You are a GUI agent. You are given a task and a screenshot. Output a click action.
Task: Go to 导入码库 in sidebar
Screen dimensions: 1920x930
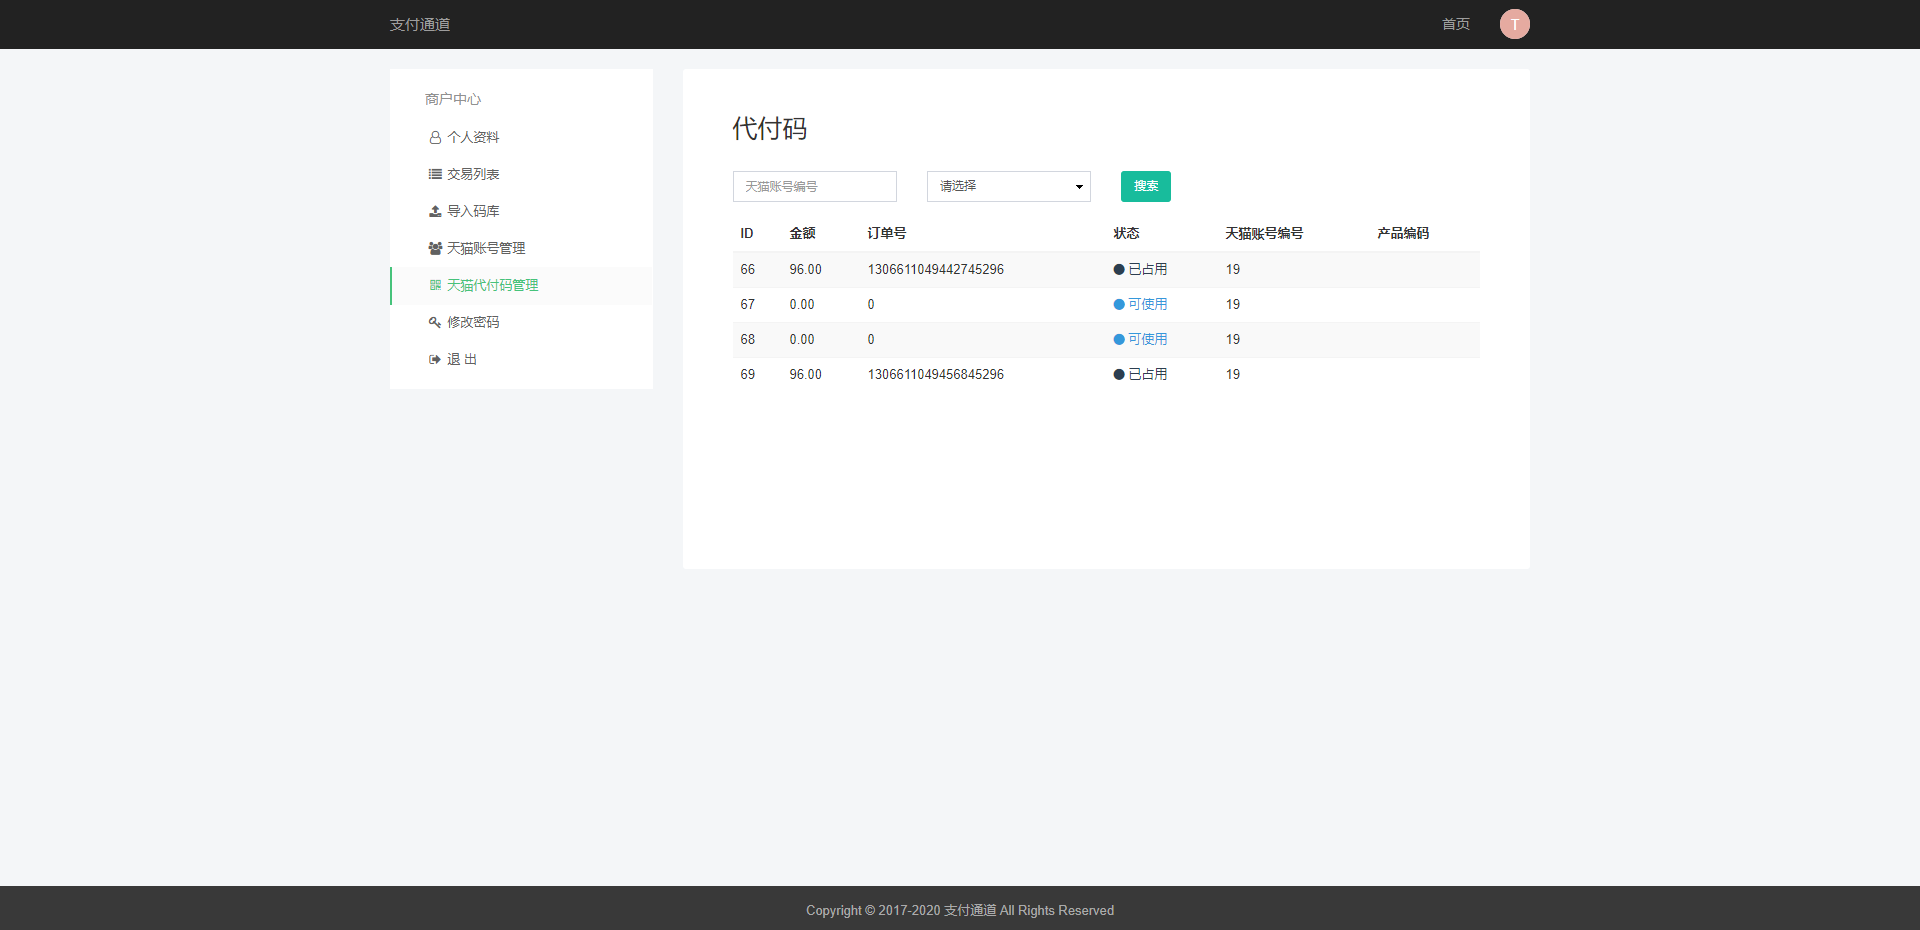point(521,211)
